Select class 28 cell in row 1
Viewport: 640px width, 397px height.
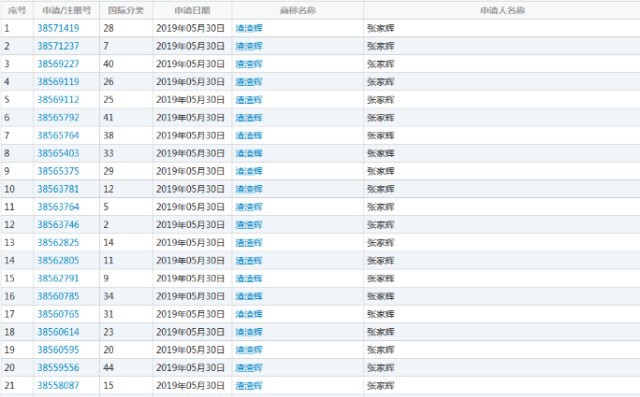126,28
